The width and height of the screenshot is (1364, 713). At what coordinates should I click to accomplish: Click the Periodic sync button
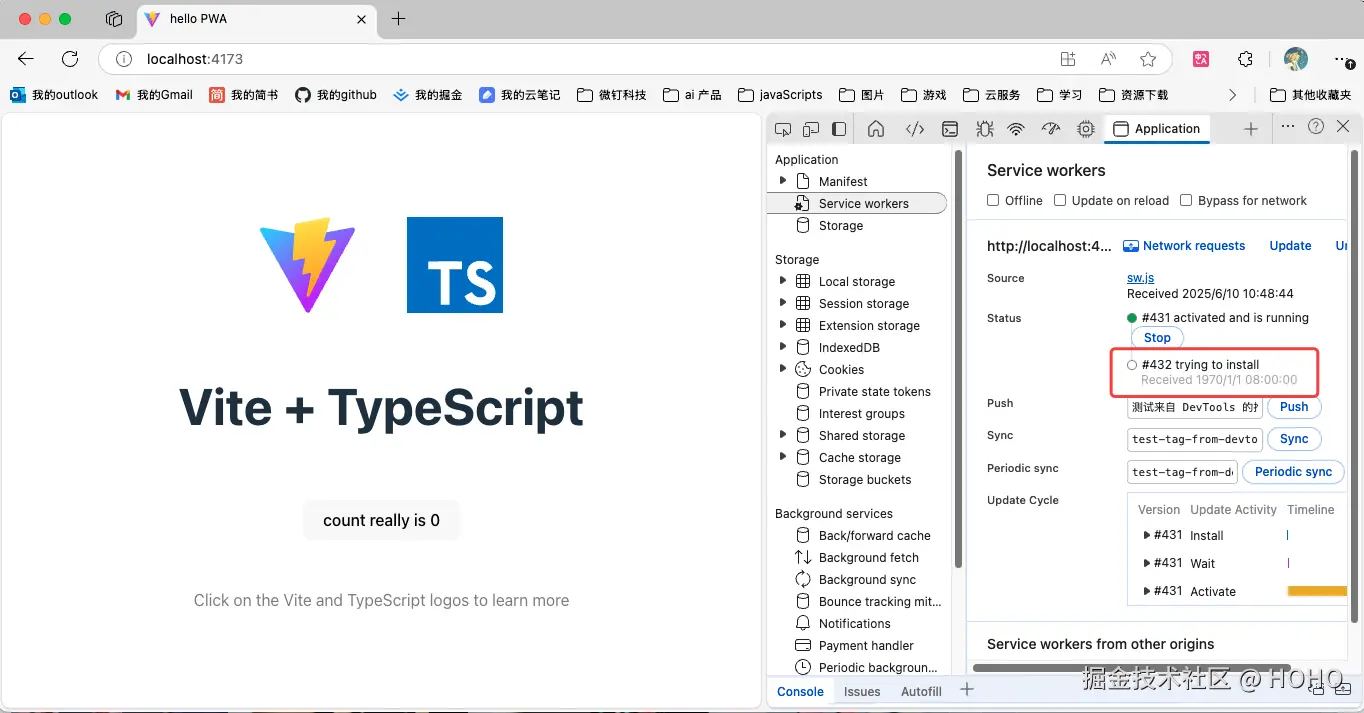click(x=1293, y=472)
